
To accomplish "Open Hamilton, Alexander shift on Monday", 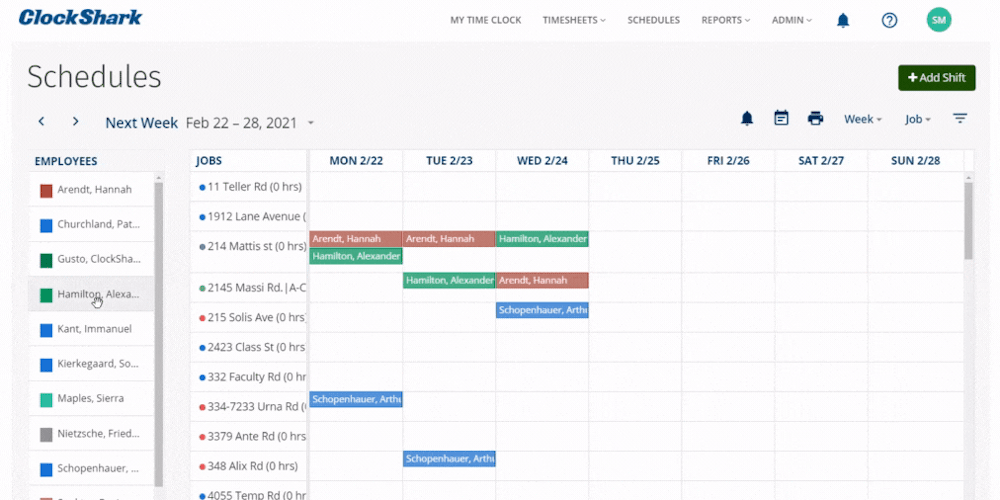I will pos(356,256).
